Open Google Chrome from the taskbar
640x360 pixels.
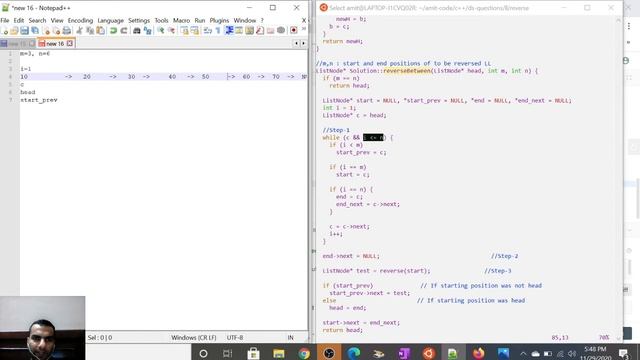click(x=304, y=353)
